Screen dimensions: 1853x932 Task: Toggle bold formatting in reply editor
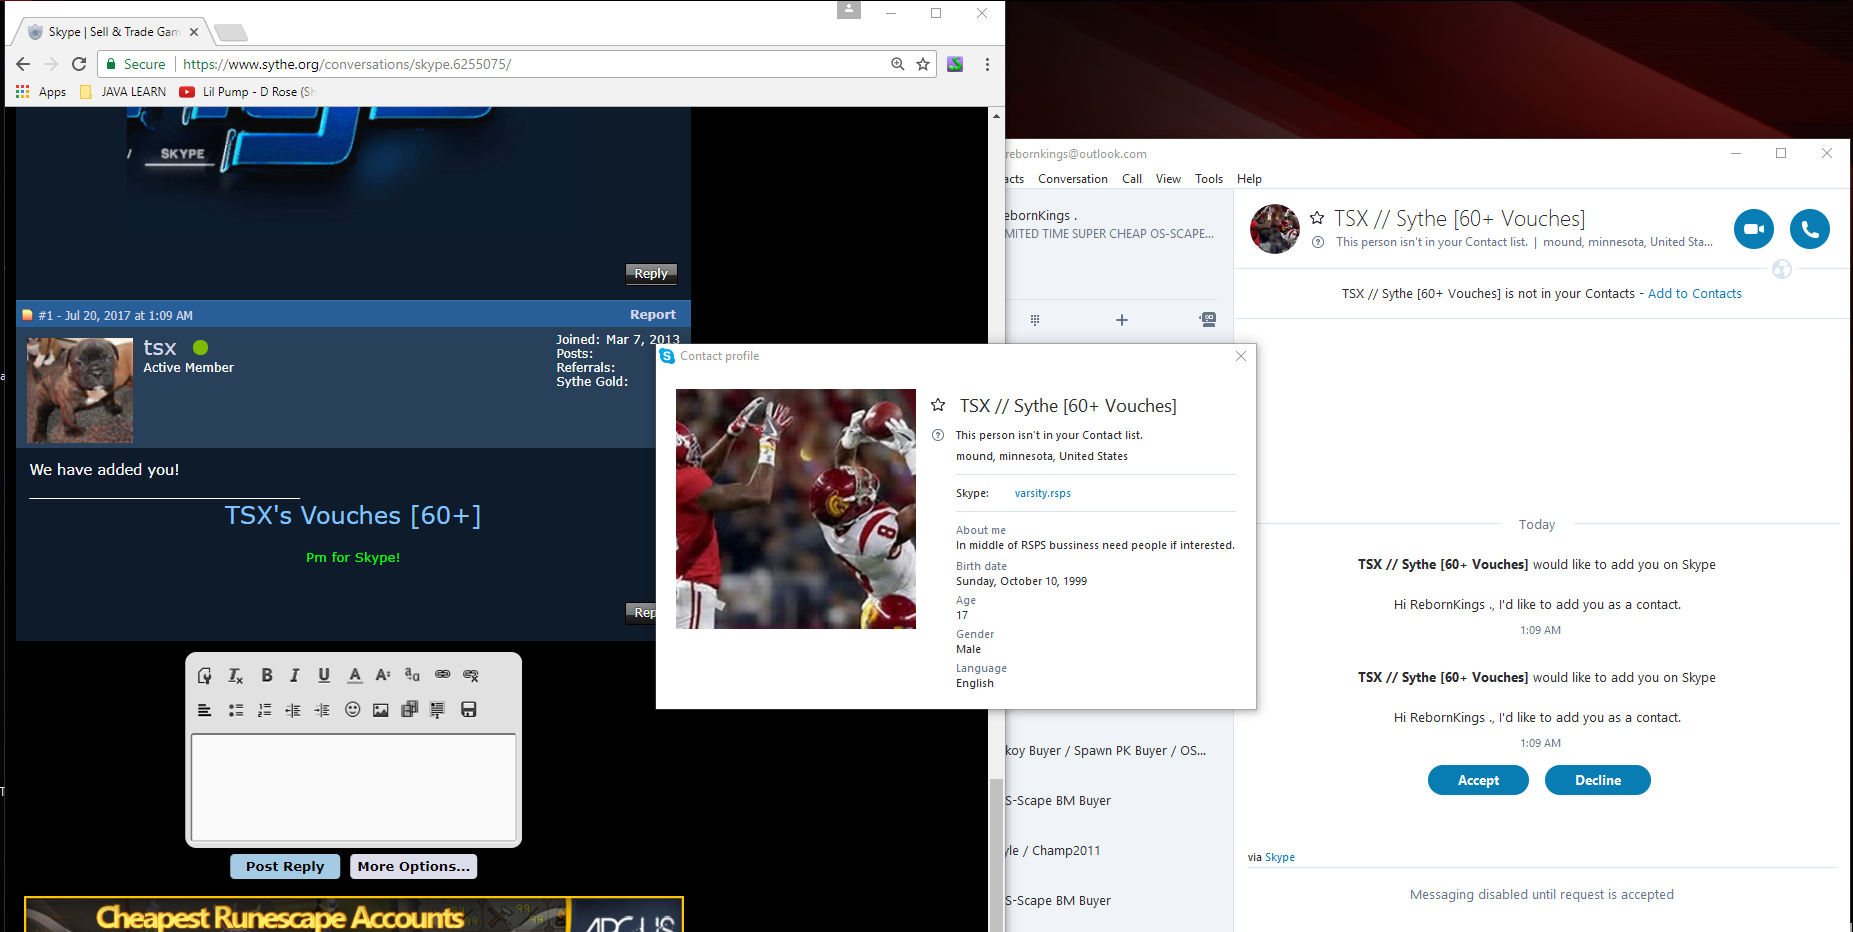coord(267,676)
